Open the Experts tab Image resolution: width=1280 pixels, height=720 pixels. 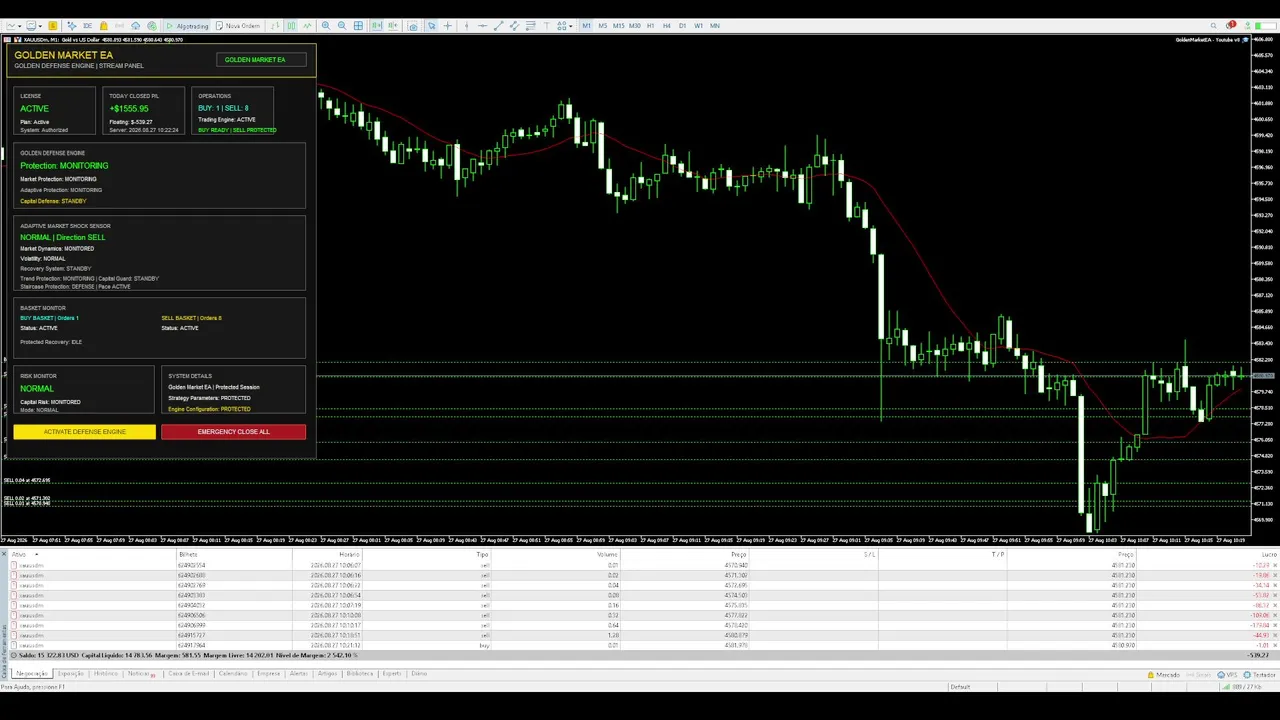coord(391,674)
